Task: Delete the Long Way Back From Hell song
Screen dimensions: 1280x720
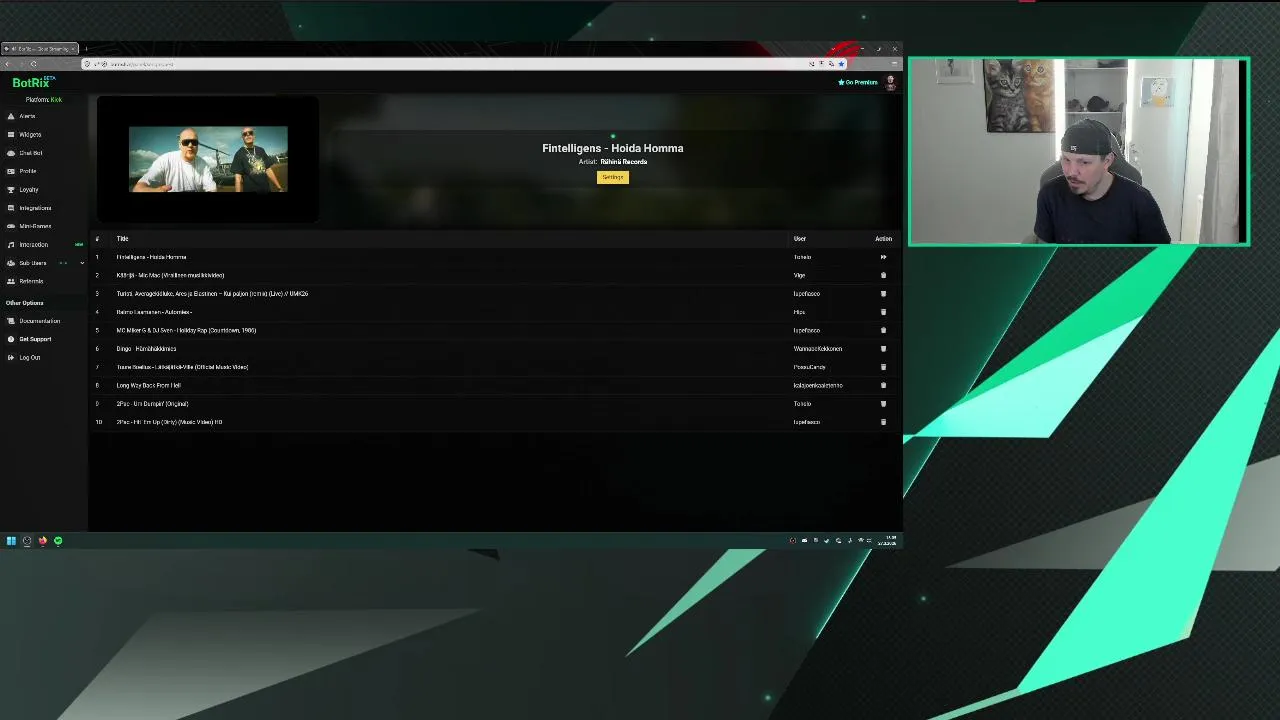Action: [883, 385]
